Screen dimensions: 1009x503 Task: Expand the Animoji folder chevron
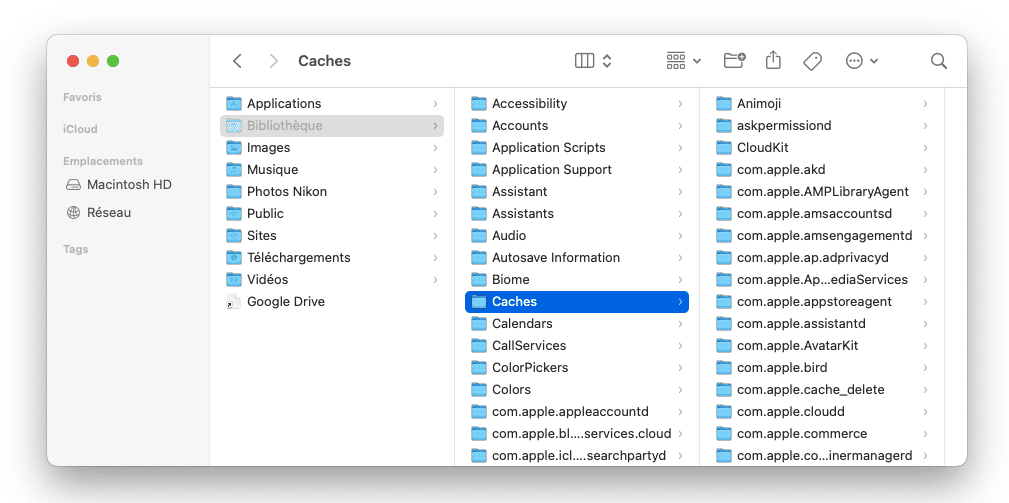tap(925, 104)
